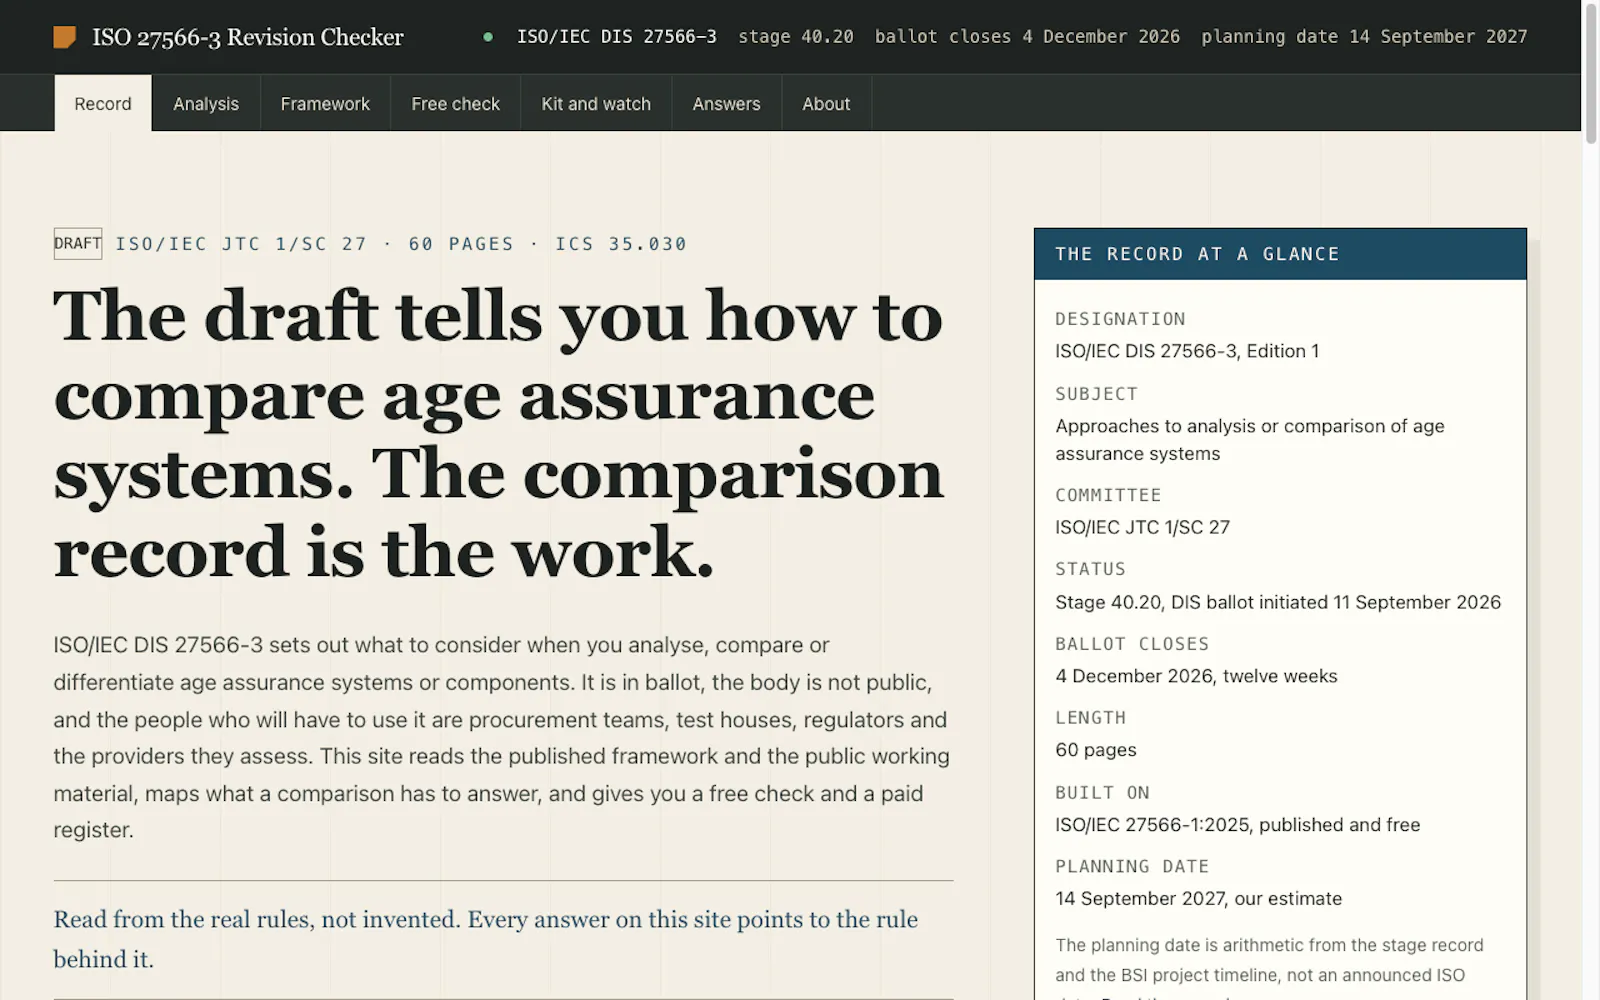Viewport: 1600px width, 1000px height.
Task: Click the 'ISO/IEC JTC 1/SC 27' committee value
Action: coord(1142,527)
